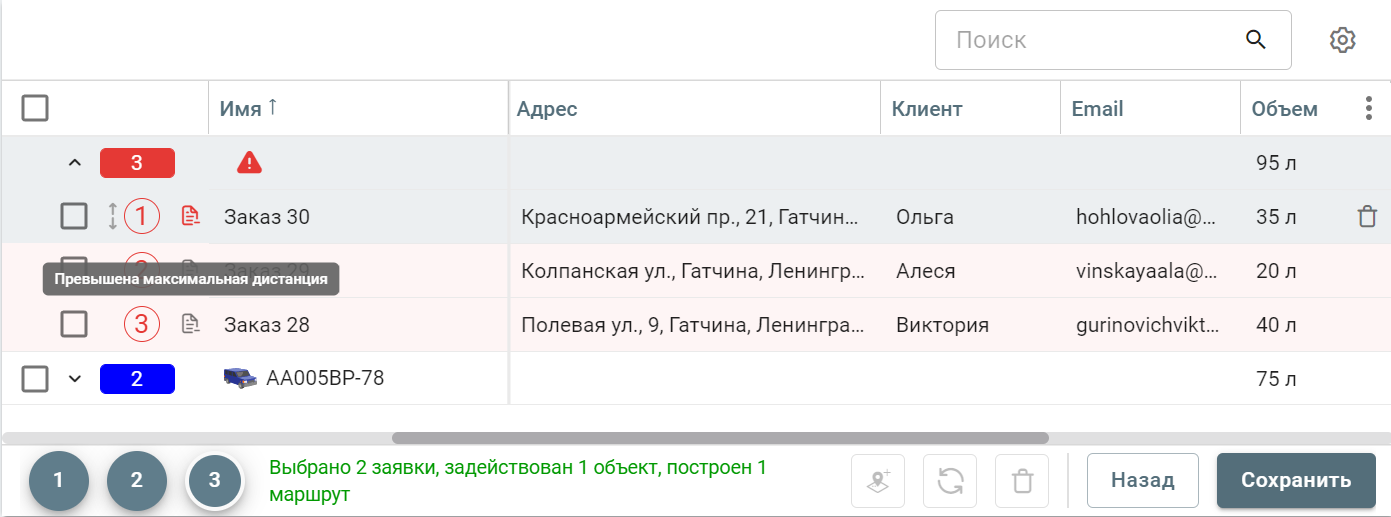This screenshot has height=517, width=1391.
Task: Click the Адрес column header
Action: tap(547, 109)
